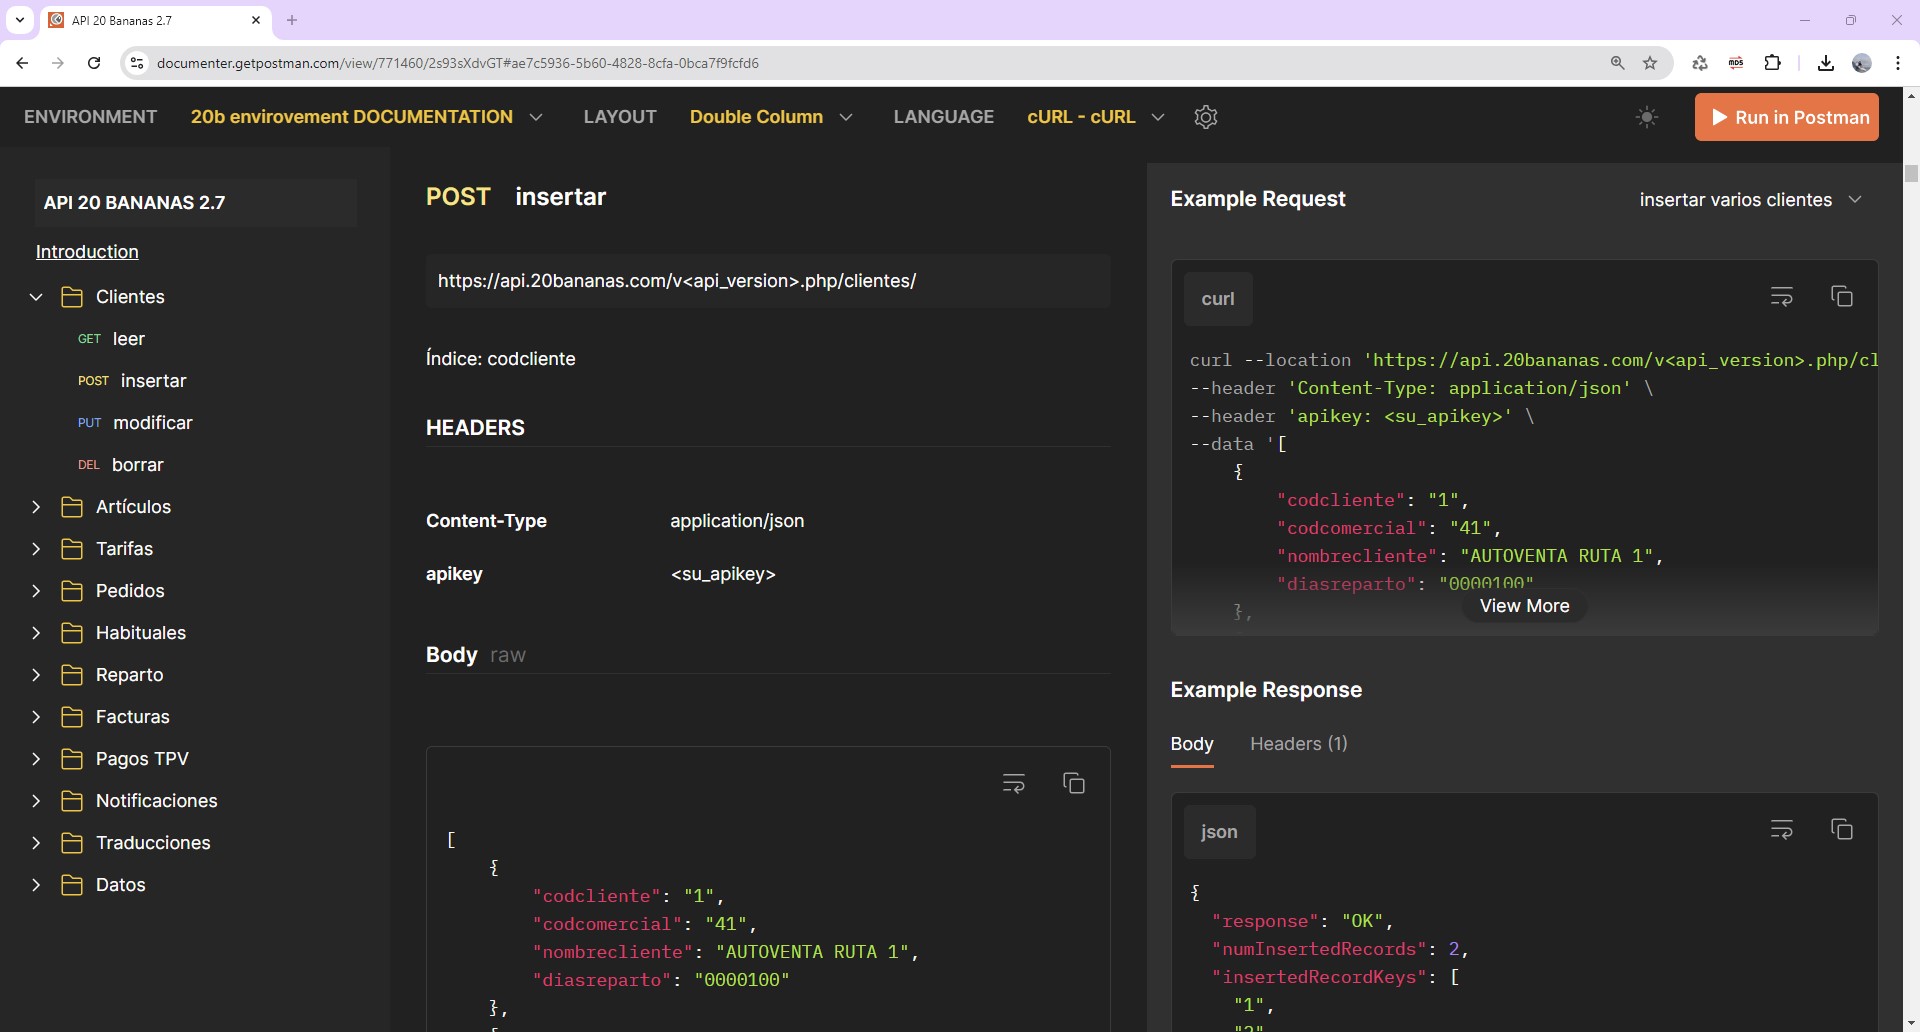This screenshot has height=1032, width=1920.
Task: Expand the Facturas folder
Action: [36, 717]
